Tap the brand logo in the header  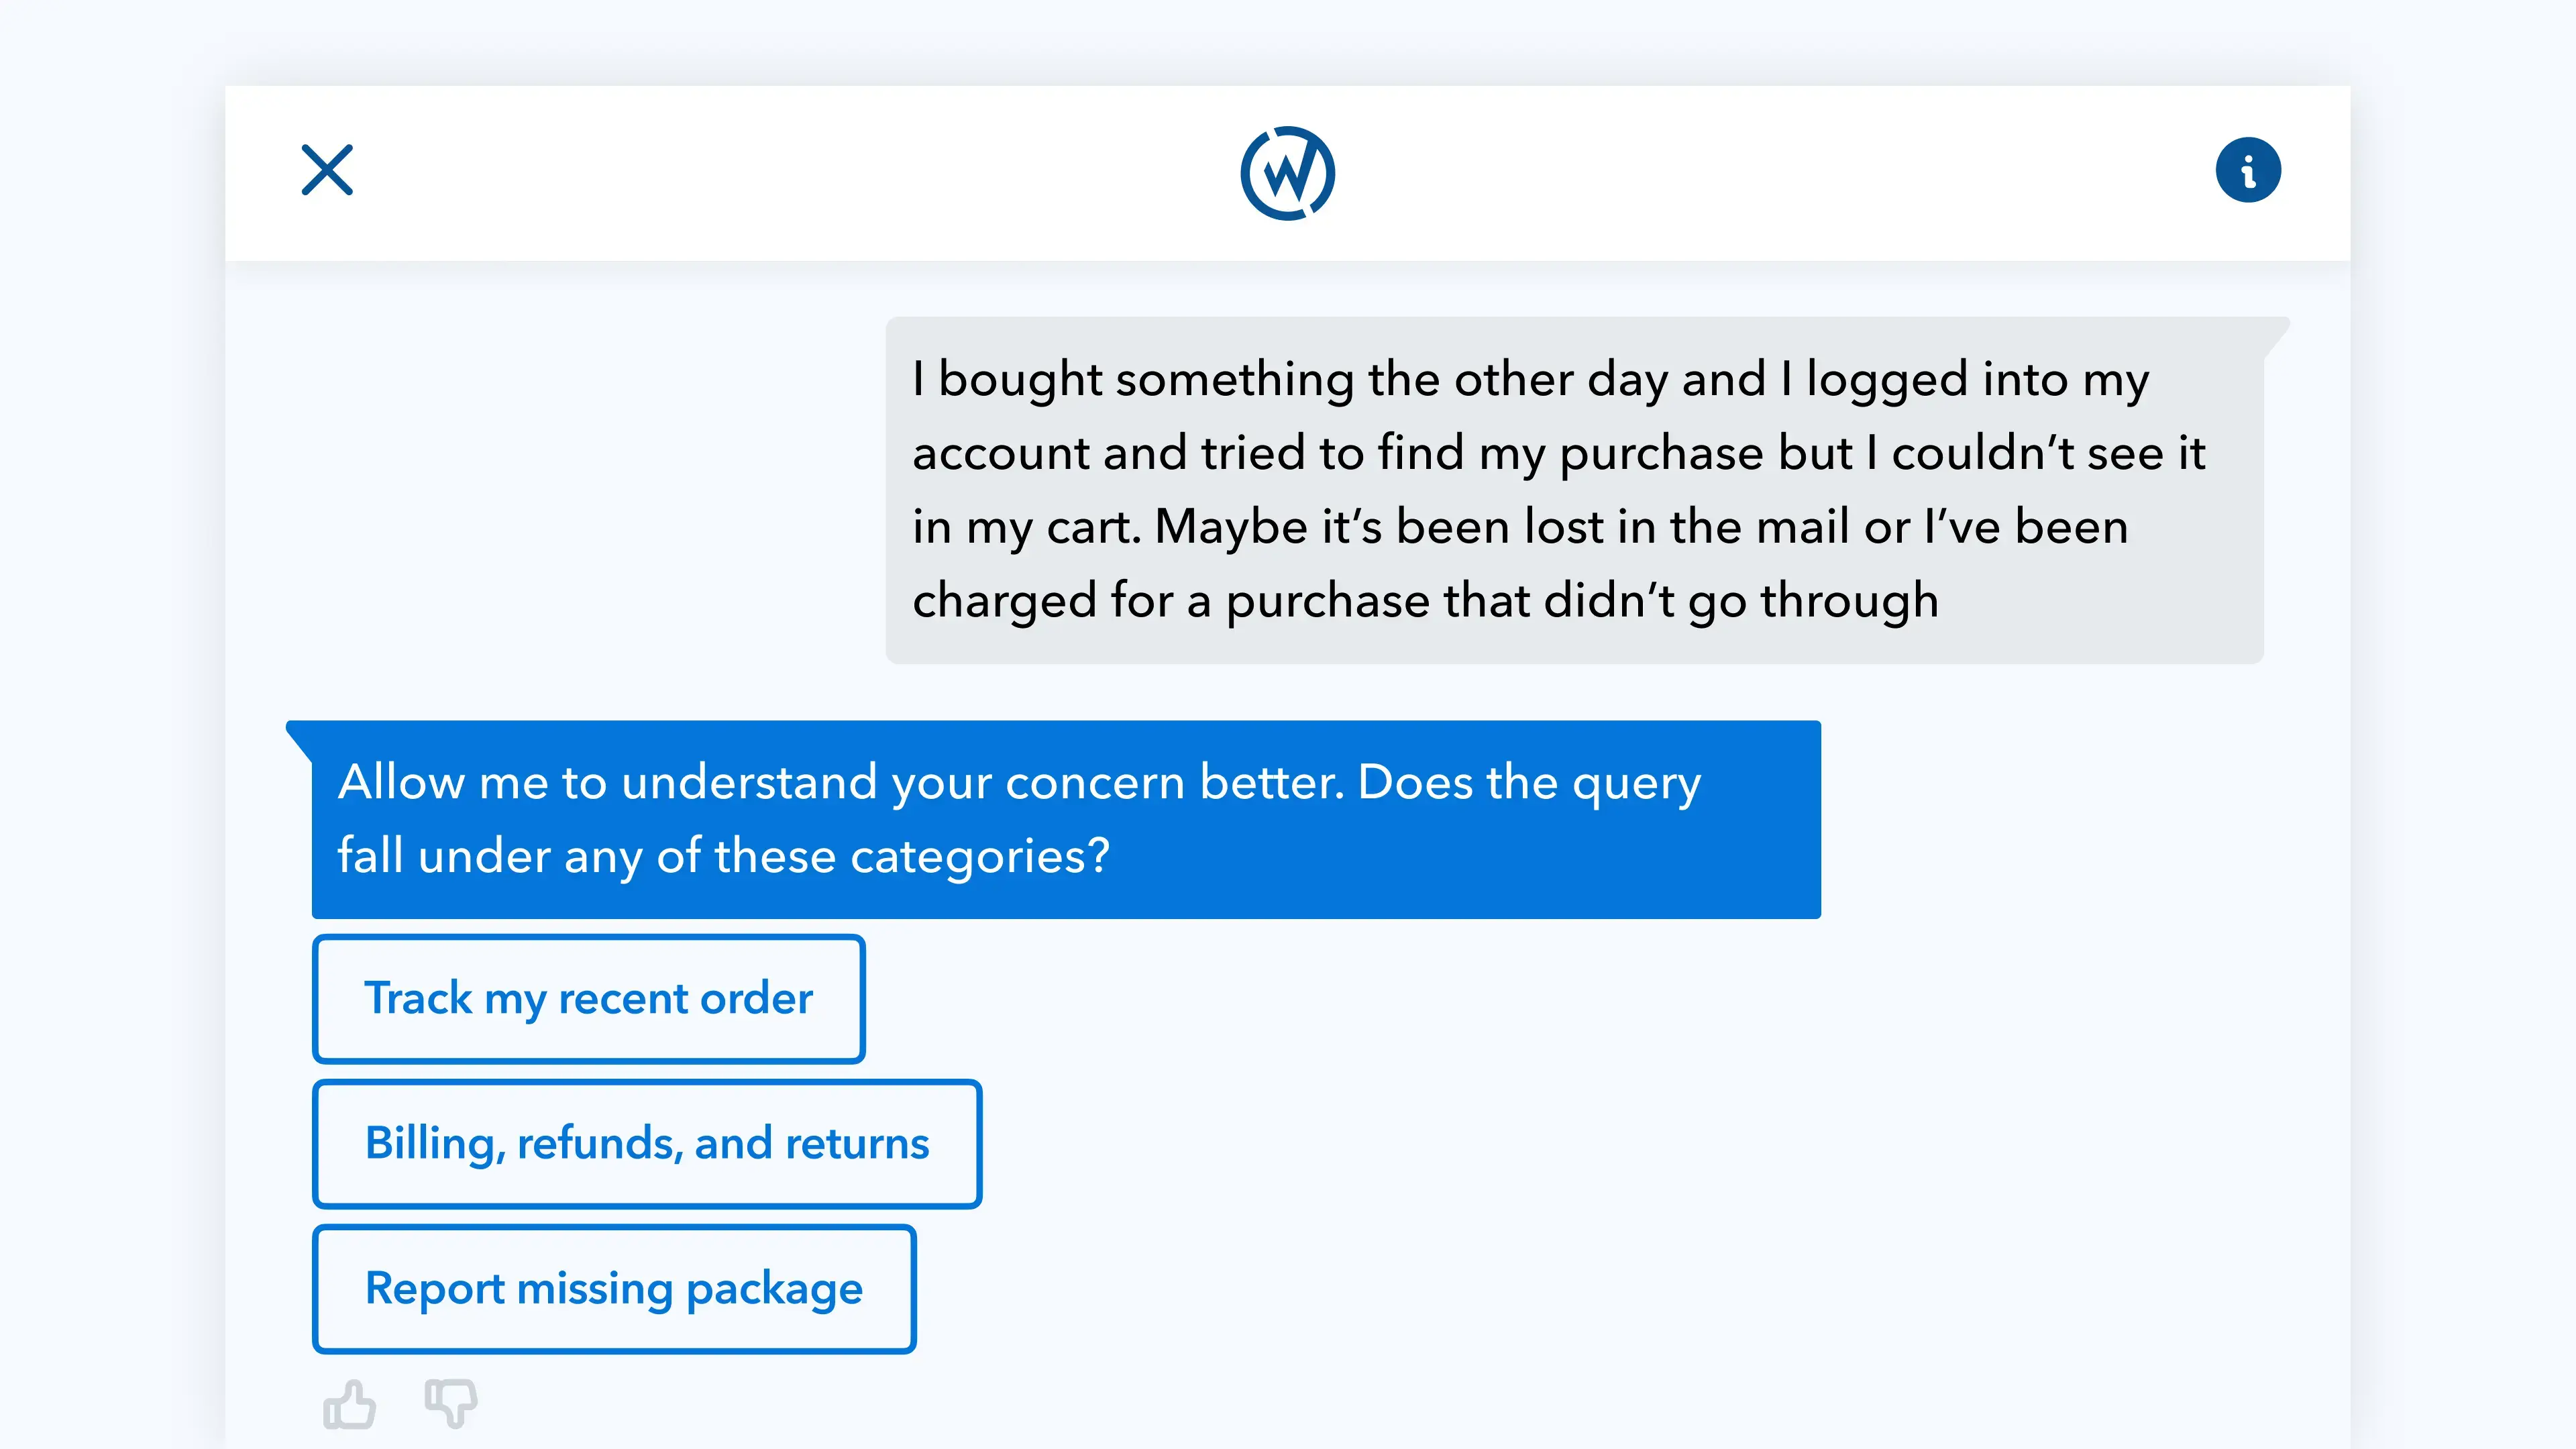[1287, 173]
